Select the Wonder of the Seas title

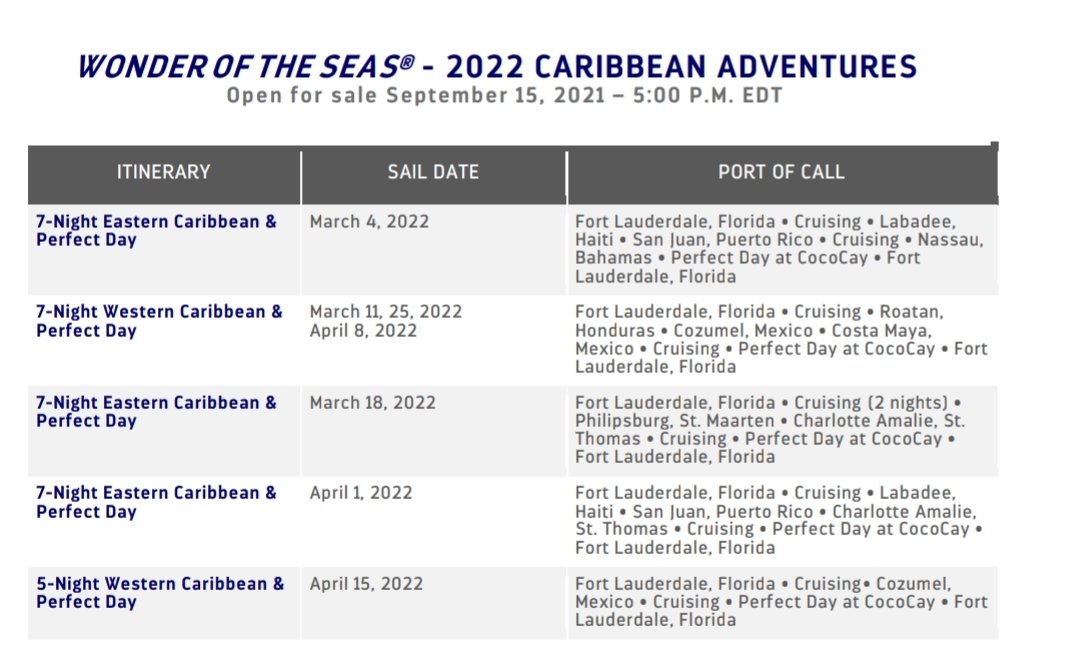(497, 67)
